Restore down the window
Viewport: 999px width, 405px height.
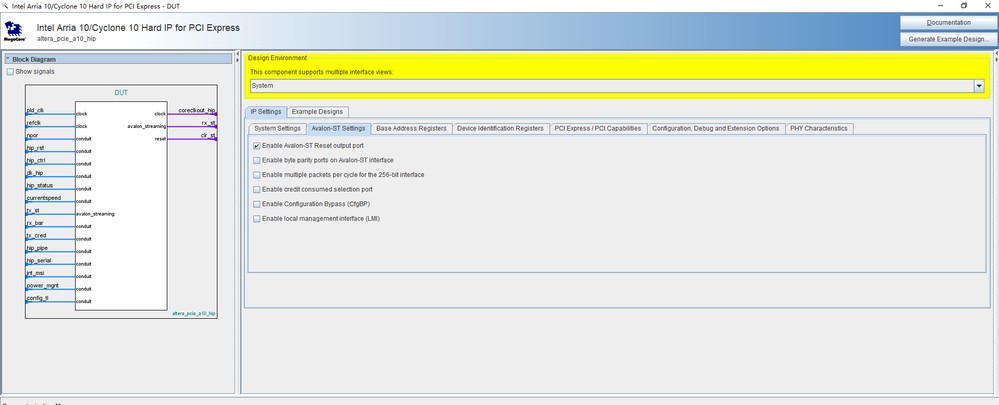(964, 5)
